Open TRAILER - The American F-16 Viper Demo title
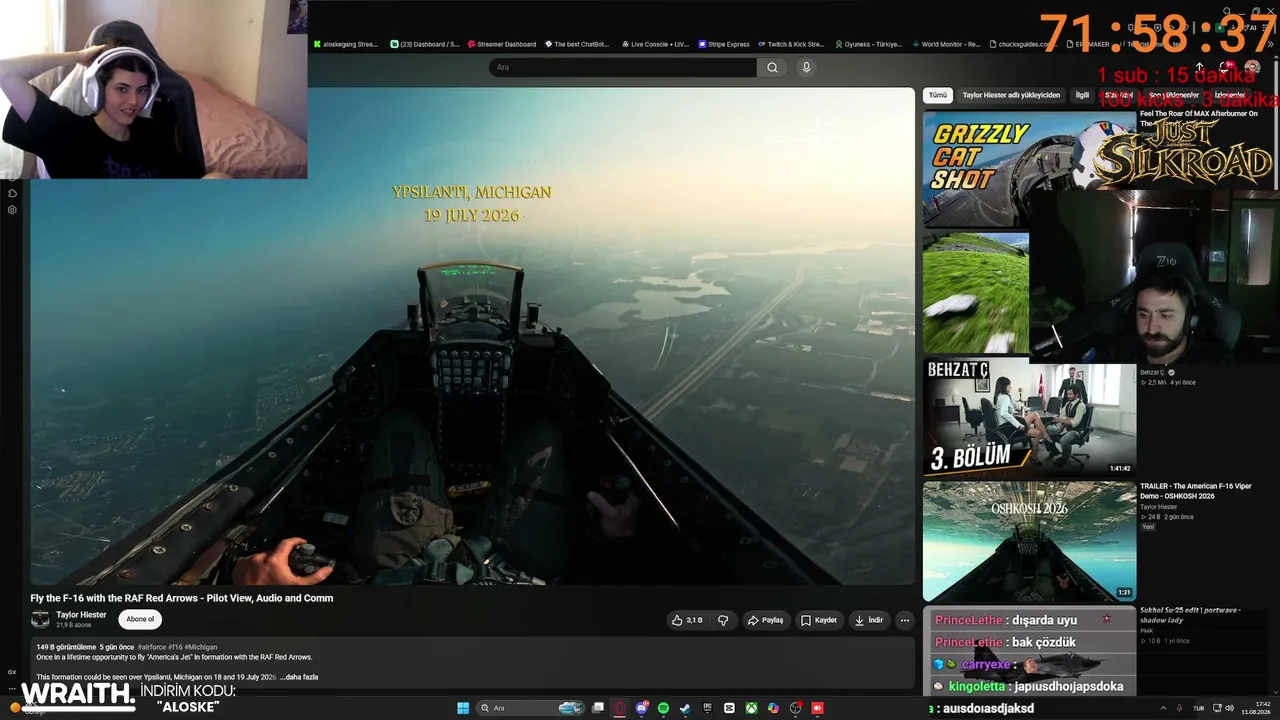The image size is (1280, 720). tap(1196, 492)
